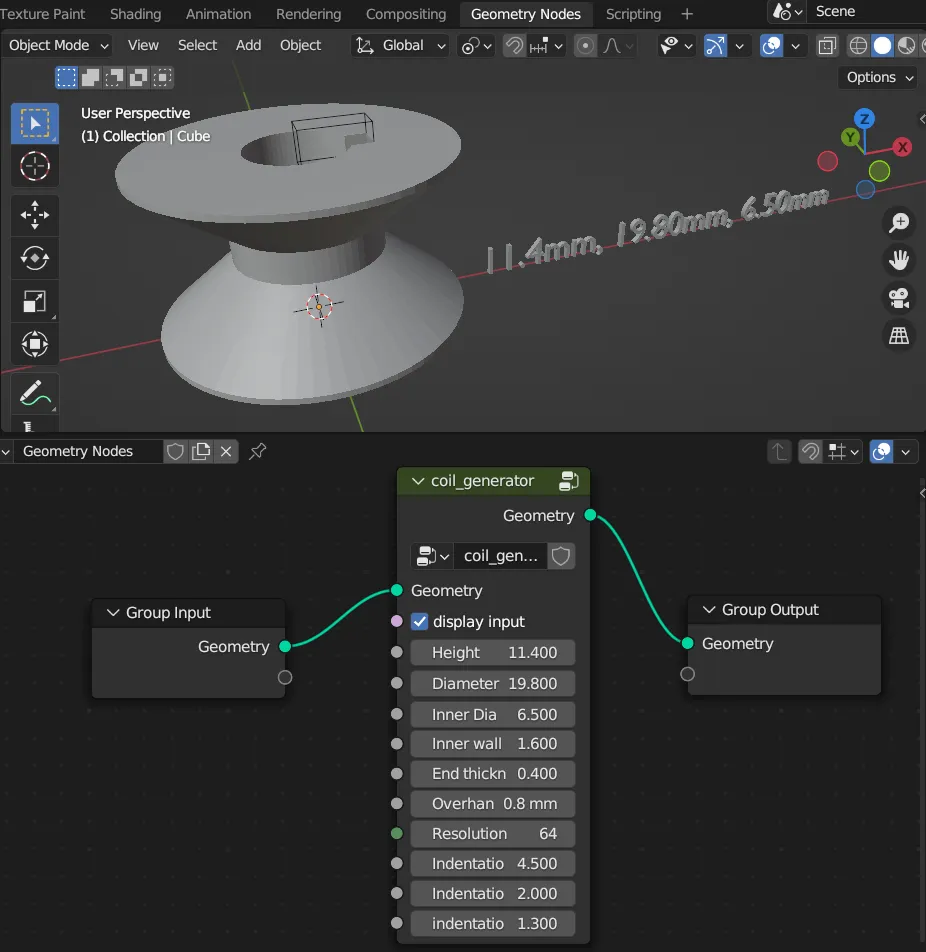Toggle snapping magnet in viewport header
Viewport: 926px width, 952px height.
pyautogui.click(x=514, y=46)
